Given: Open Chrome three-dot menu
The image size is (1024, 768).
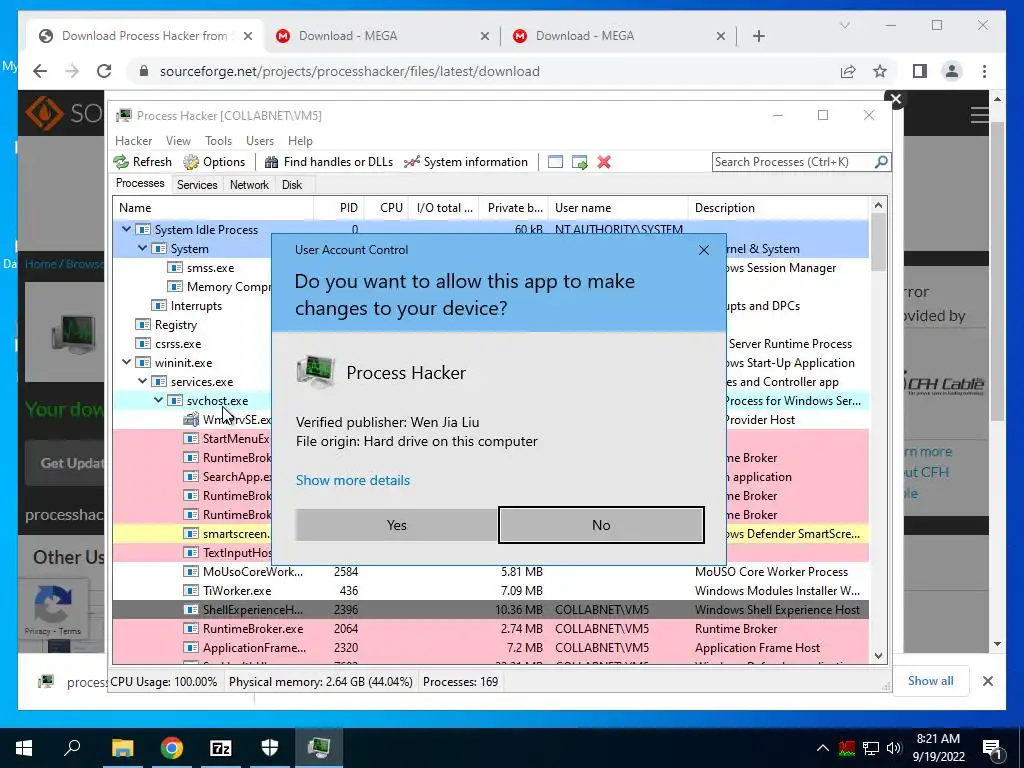Looking at the screenshot, I should tap(984, 71).
